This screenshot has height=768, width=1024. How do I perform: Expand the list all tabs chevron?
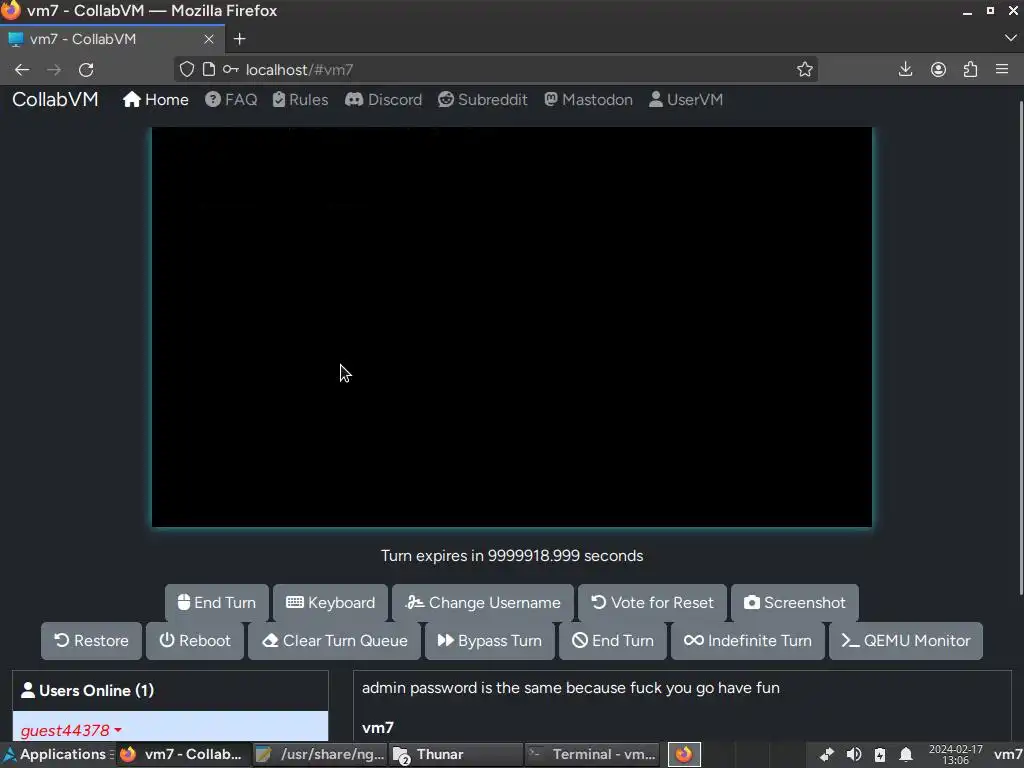[1010, 39]
